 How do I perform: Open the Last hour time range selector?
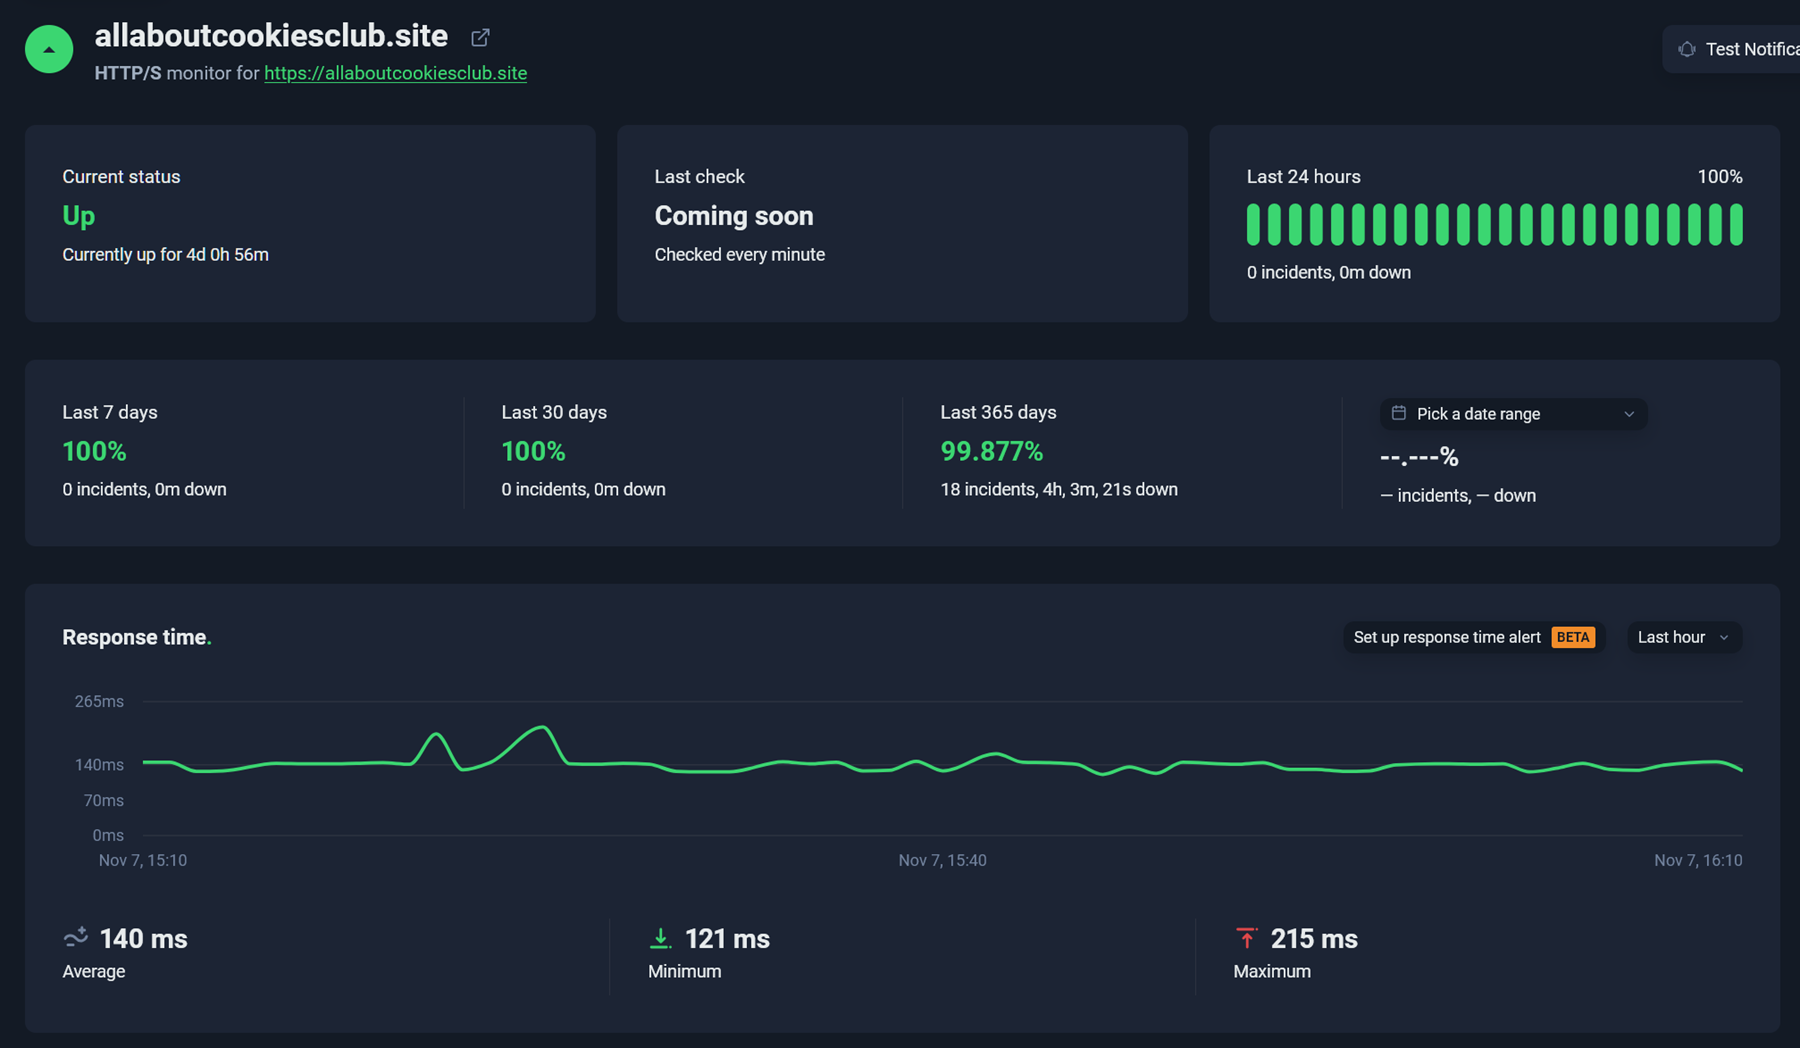click(1683, 637)
